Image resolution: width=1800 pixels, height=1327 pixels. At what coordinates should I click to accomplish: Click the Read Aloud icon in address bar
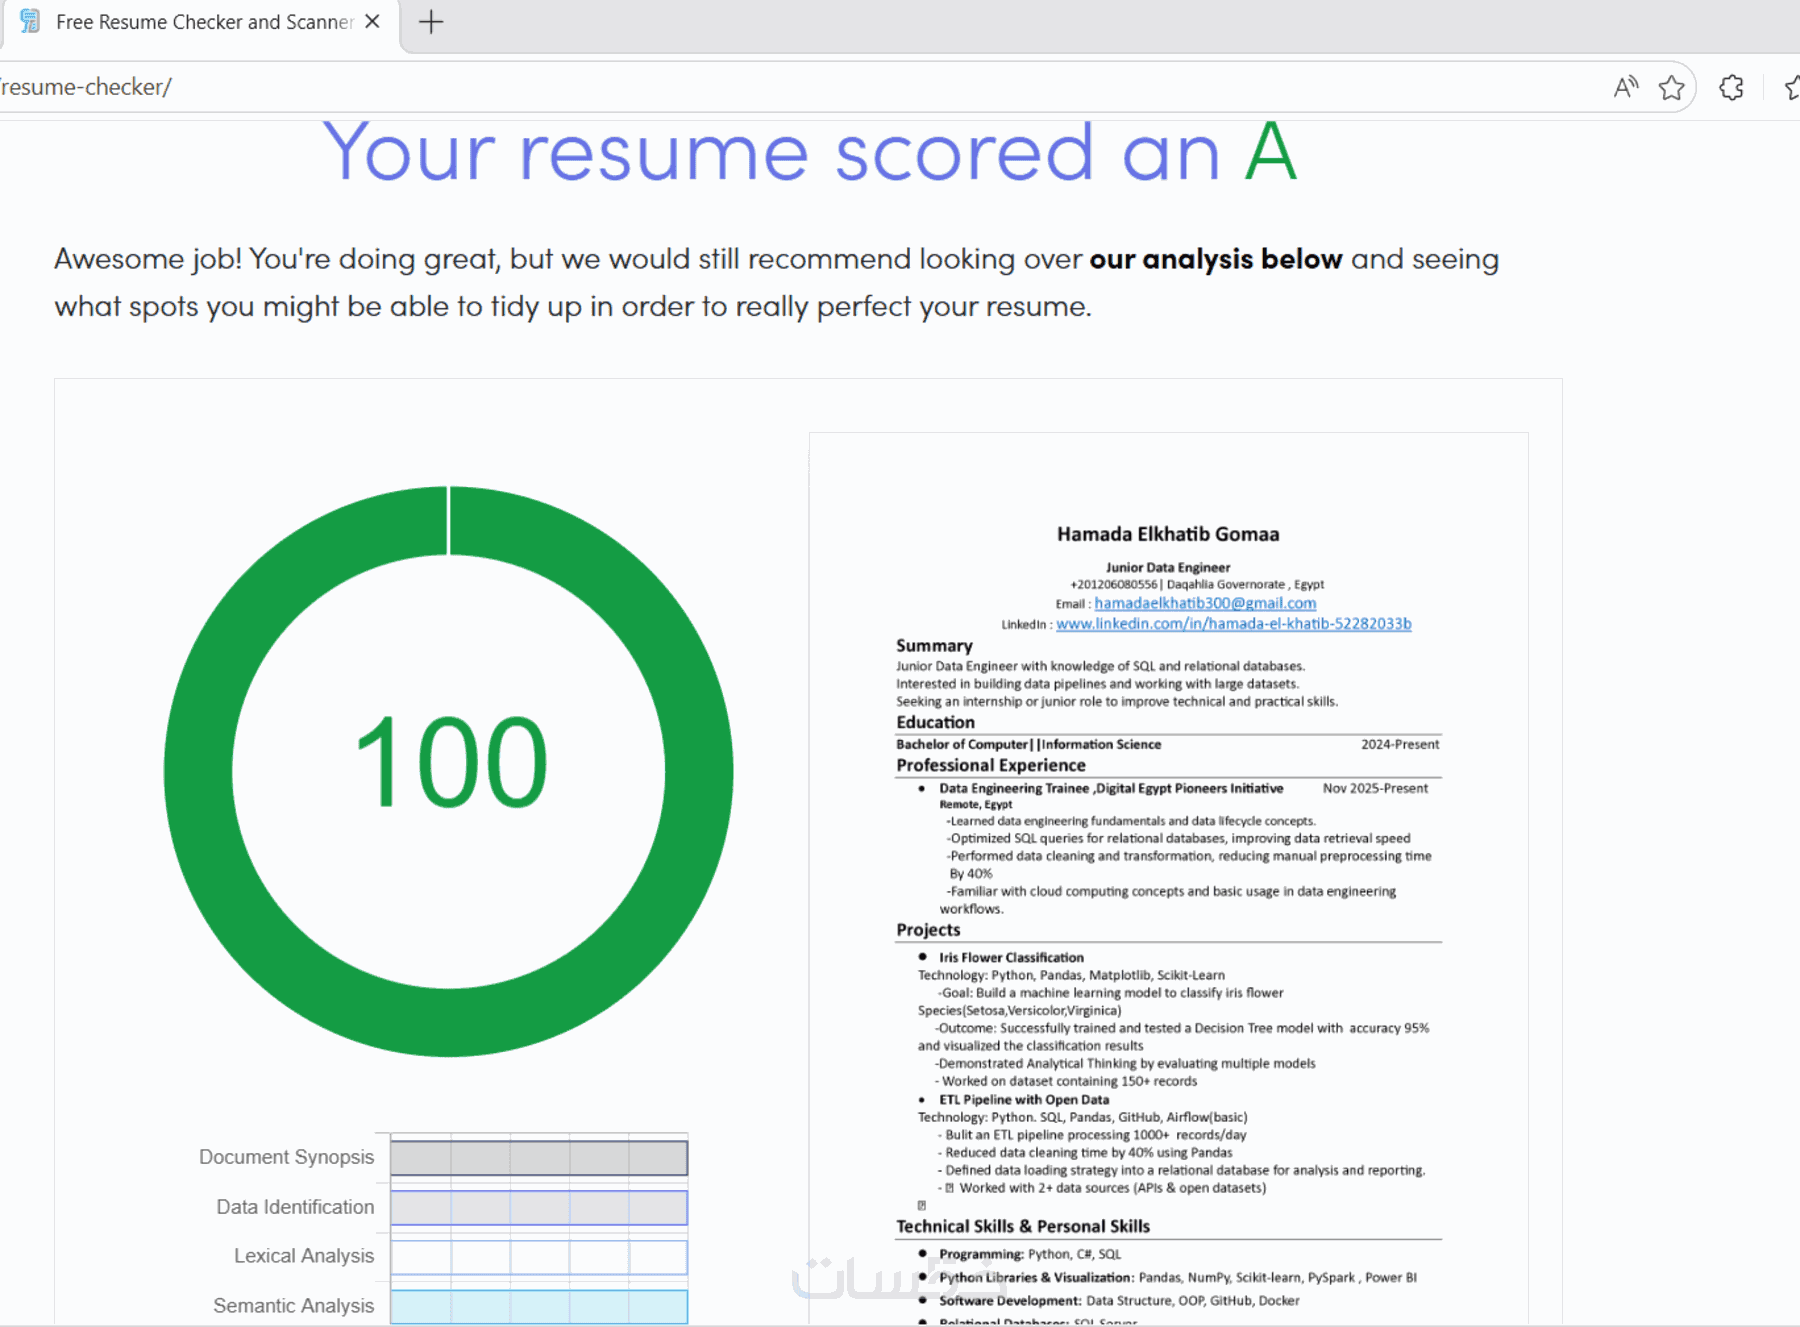1626,88
